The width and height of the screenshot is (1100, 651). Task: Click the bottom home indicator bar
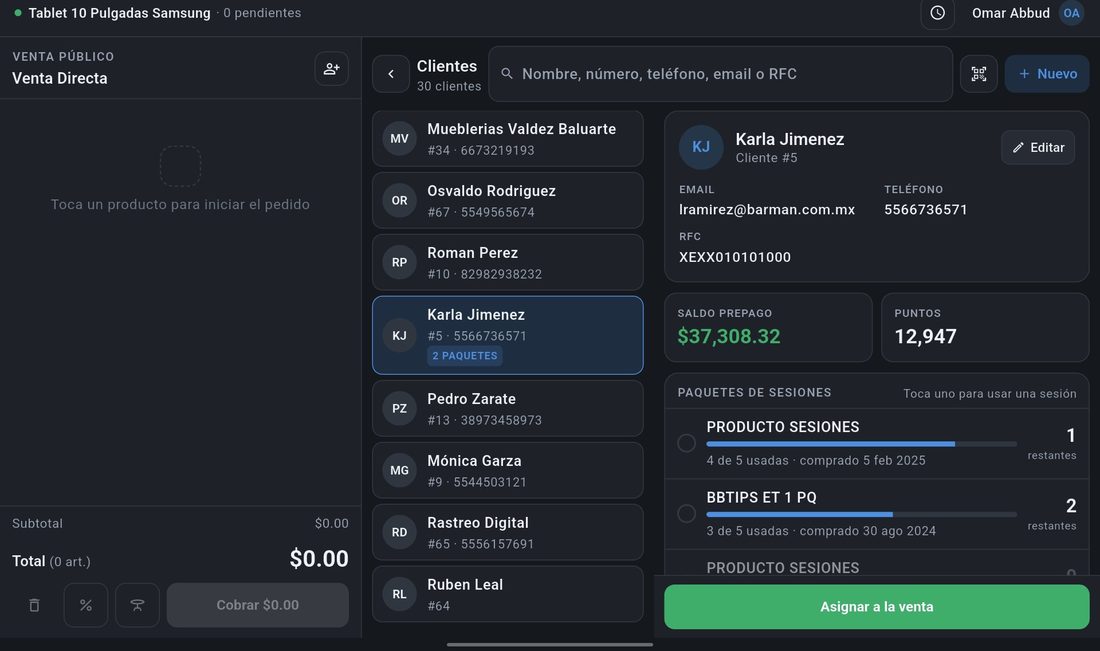point(549,644)
